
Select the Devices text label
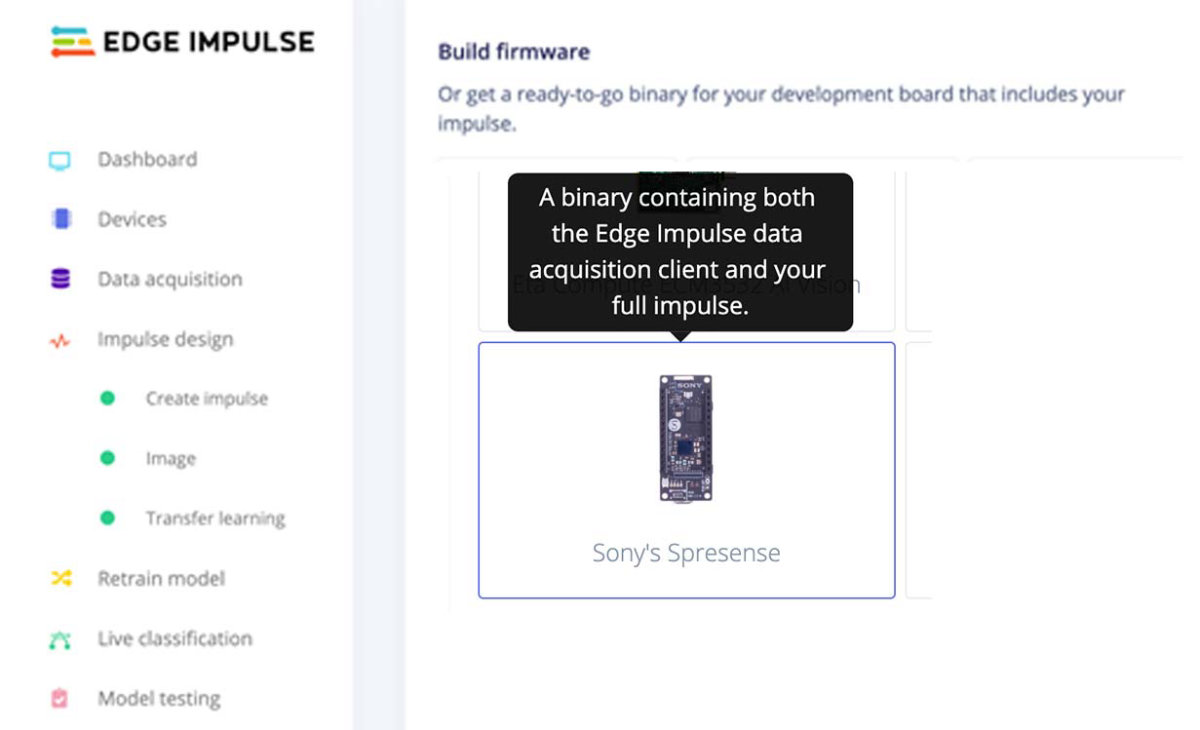[x=132, y=220]
